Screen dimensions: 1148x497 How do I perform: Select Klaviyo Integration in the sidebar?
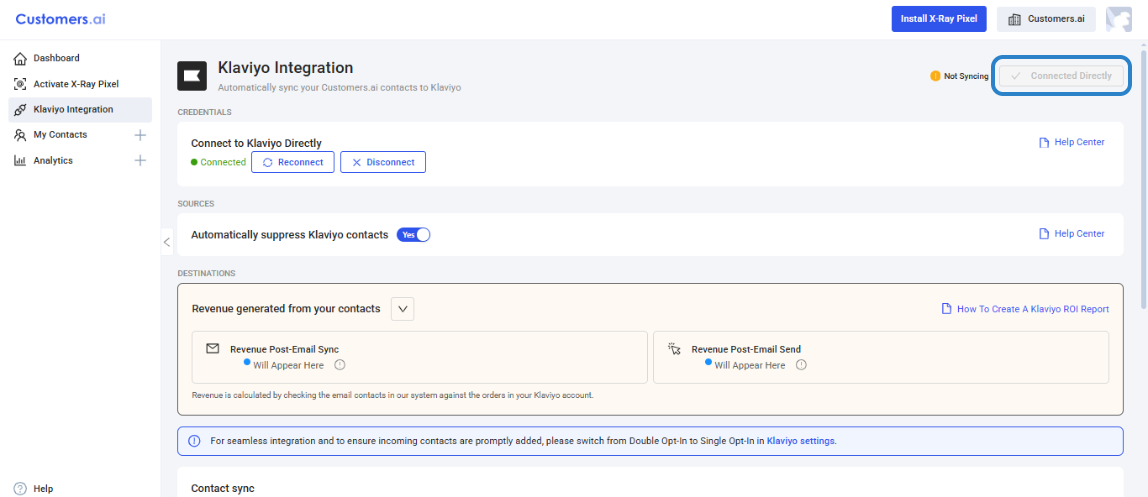73,109
